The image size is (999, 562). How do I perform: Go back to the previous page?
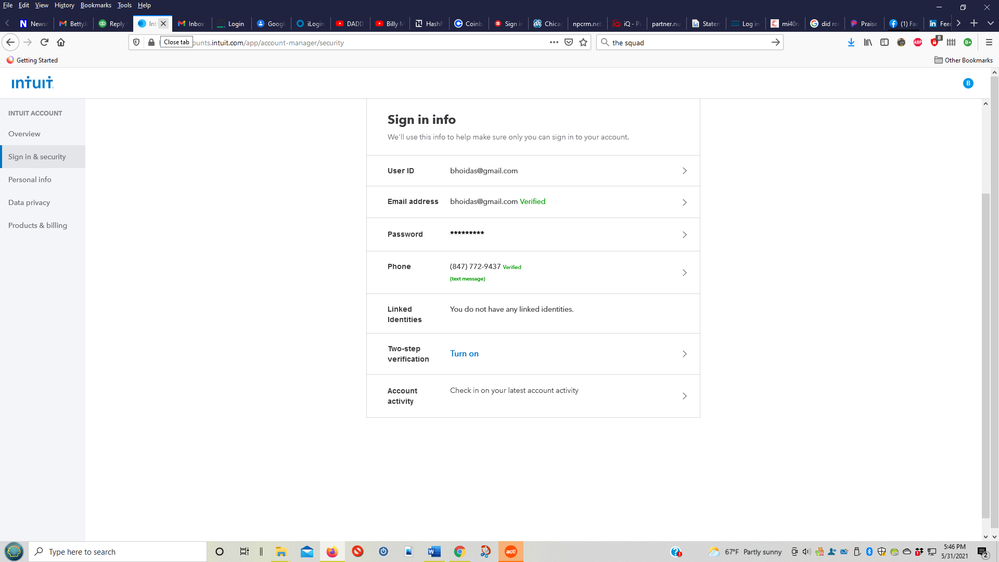click(x=10, y=42)
